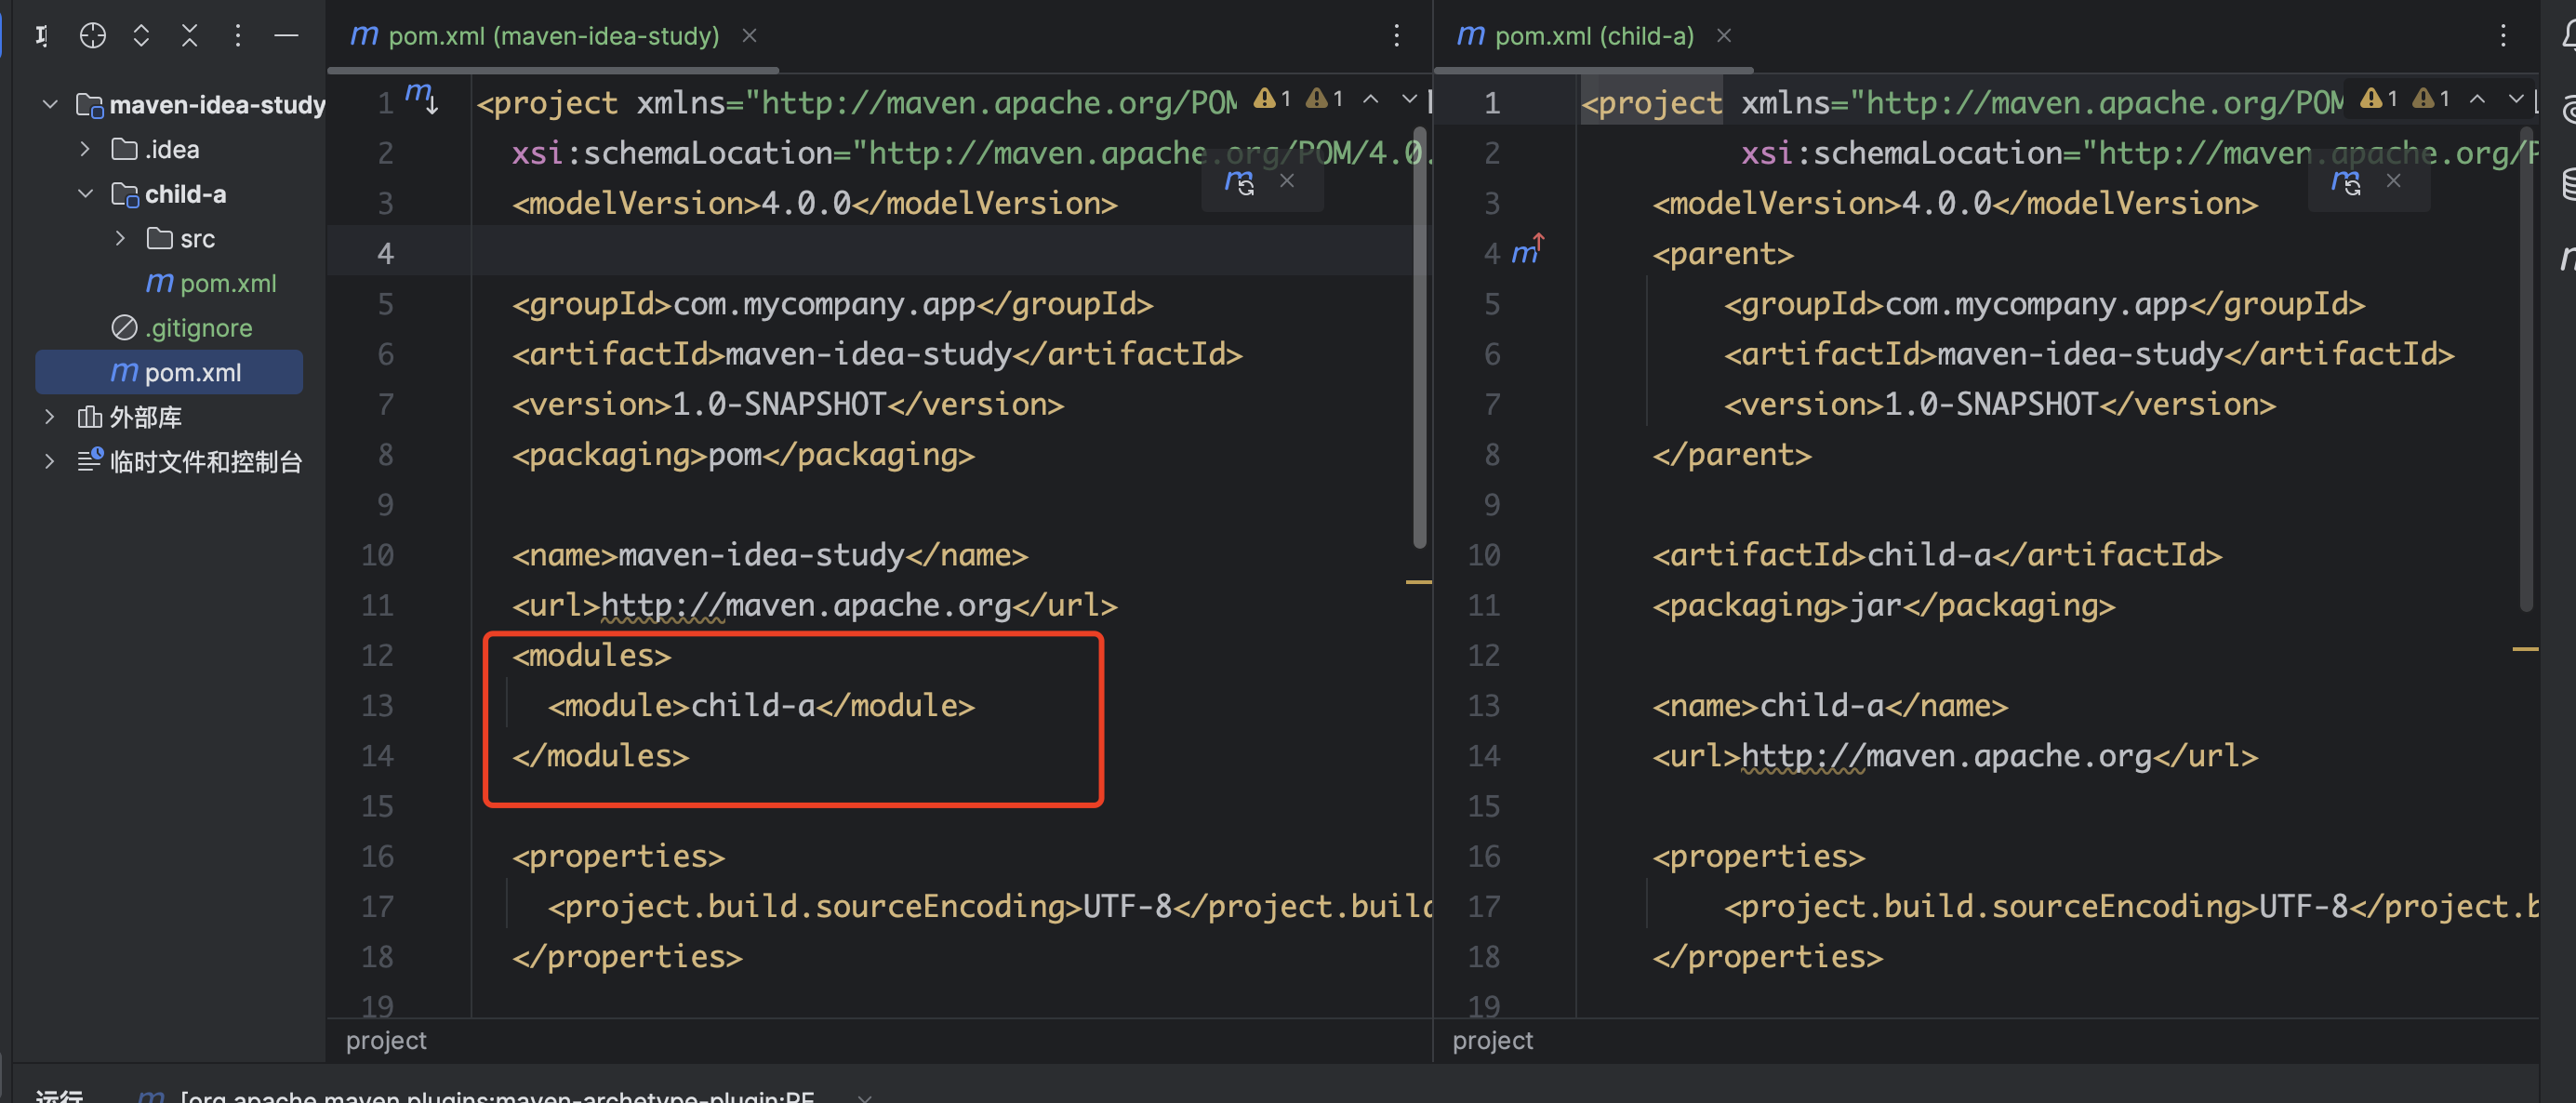Expand the .idea folder
This screenshot has height=1103, width=2576.
[85, 149]
